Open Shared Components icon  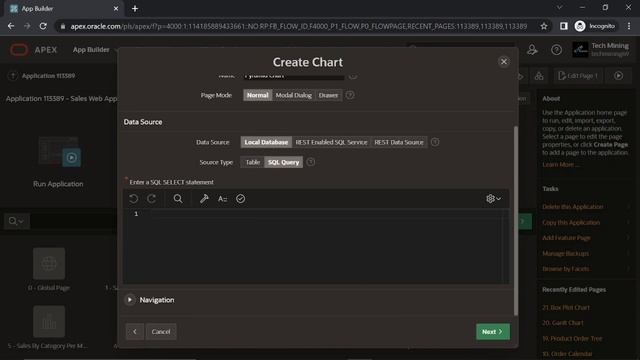click(x=539, y=76)
